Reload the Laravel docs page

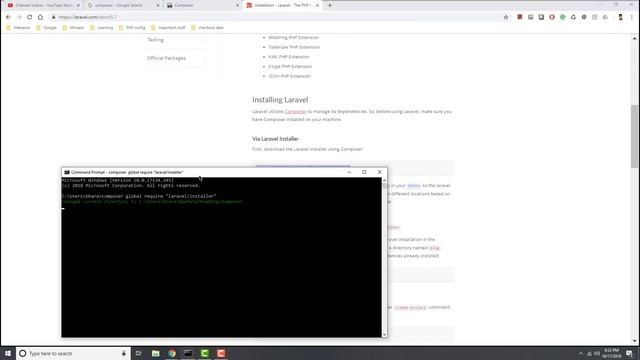coord(29,17)
